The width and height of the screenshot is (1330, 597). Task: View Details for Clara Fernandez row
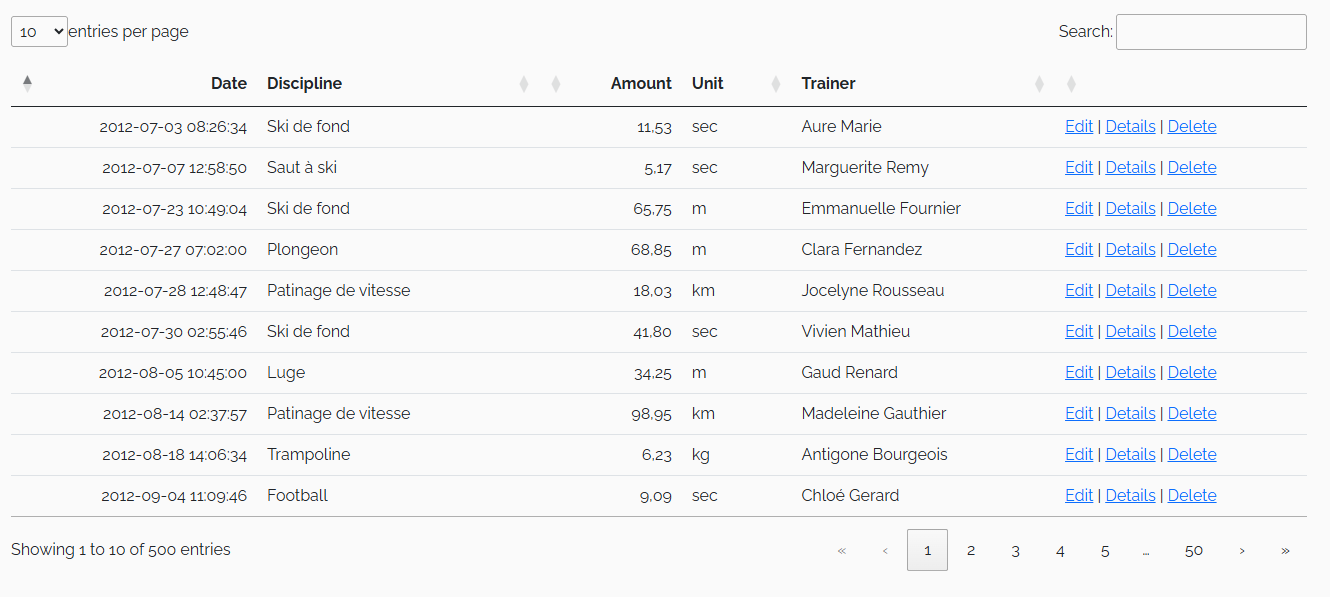[1130, 250]
